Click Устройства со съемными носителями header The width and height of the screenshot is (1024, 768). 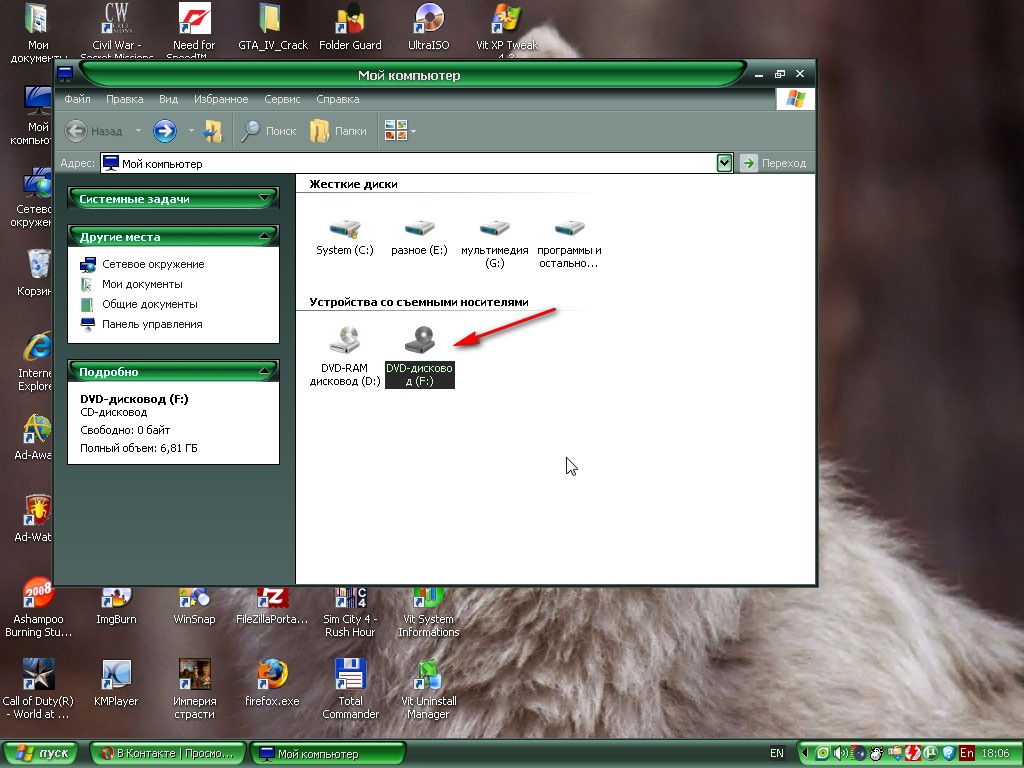419,302
